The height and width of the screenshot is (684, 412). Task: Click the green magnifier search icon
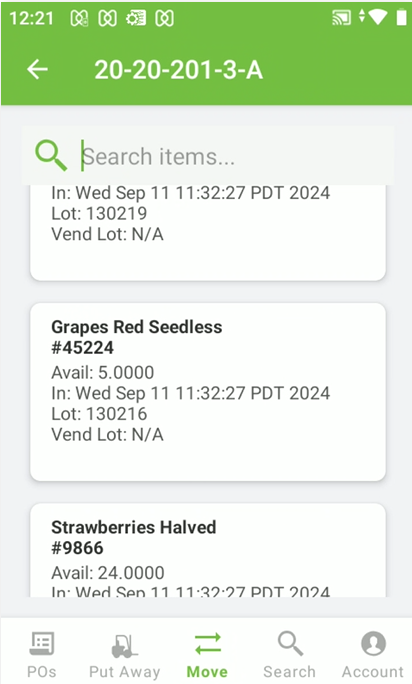[51, 155]
